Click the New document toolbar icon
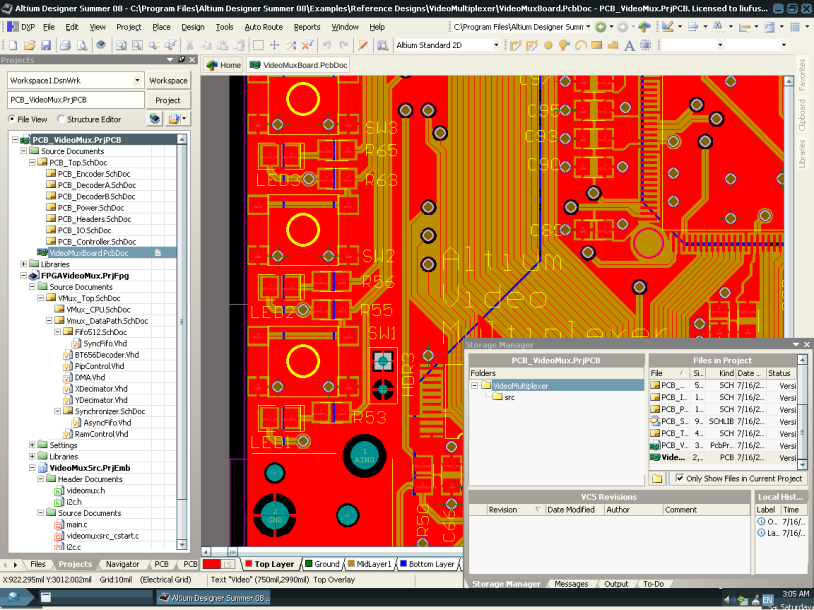The image size is (814, 610). [13, 46]
